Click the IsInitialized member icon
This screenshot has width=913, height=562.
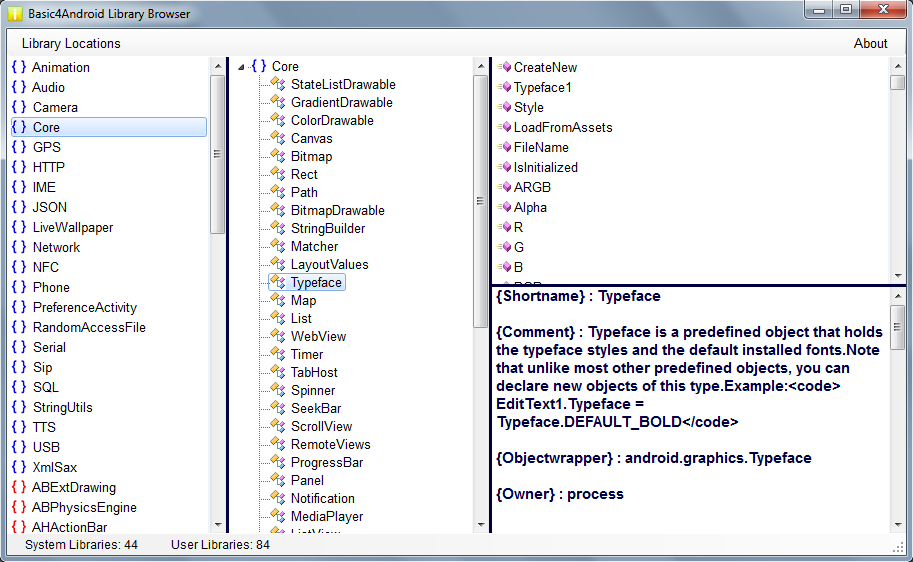pos(505,167)
